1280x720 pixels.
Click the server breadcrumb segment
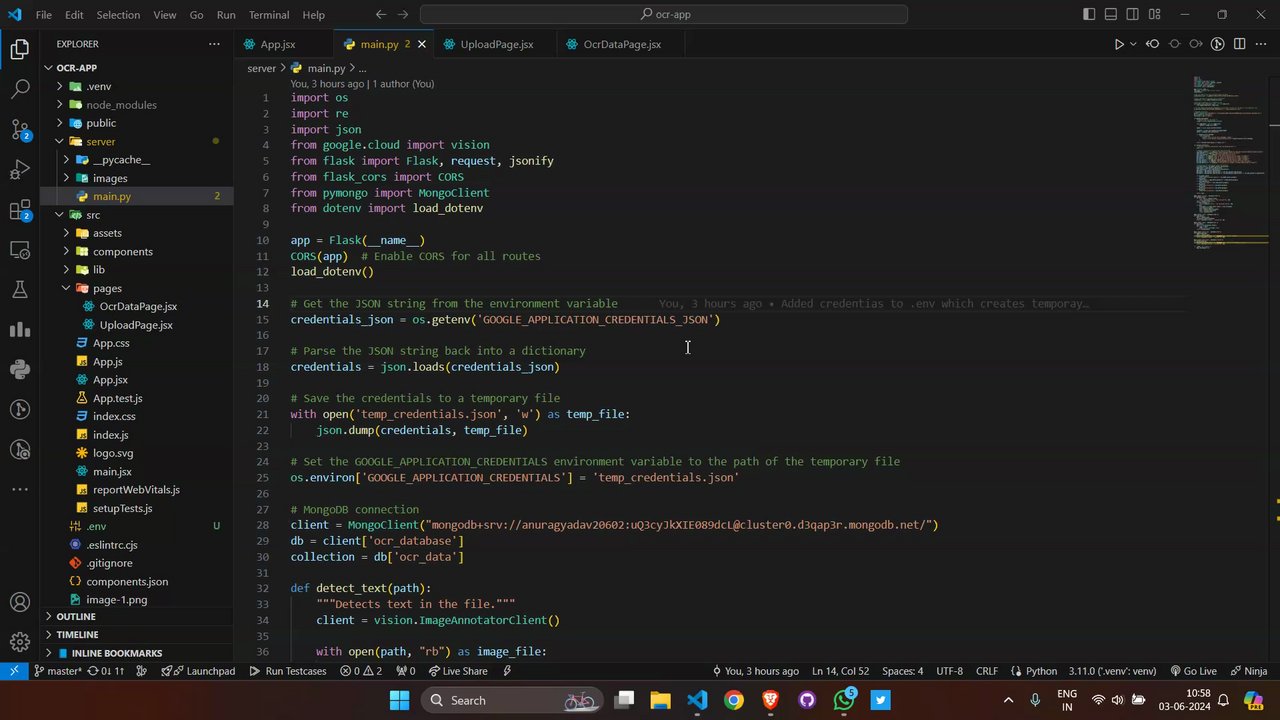click(x=261, y=68)
